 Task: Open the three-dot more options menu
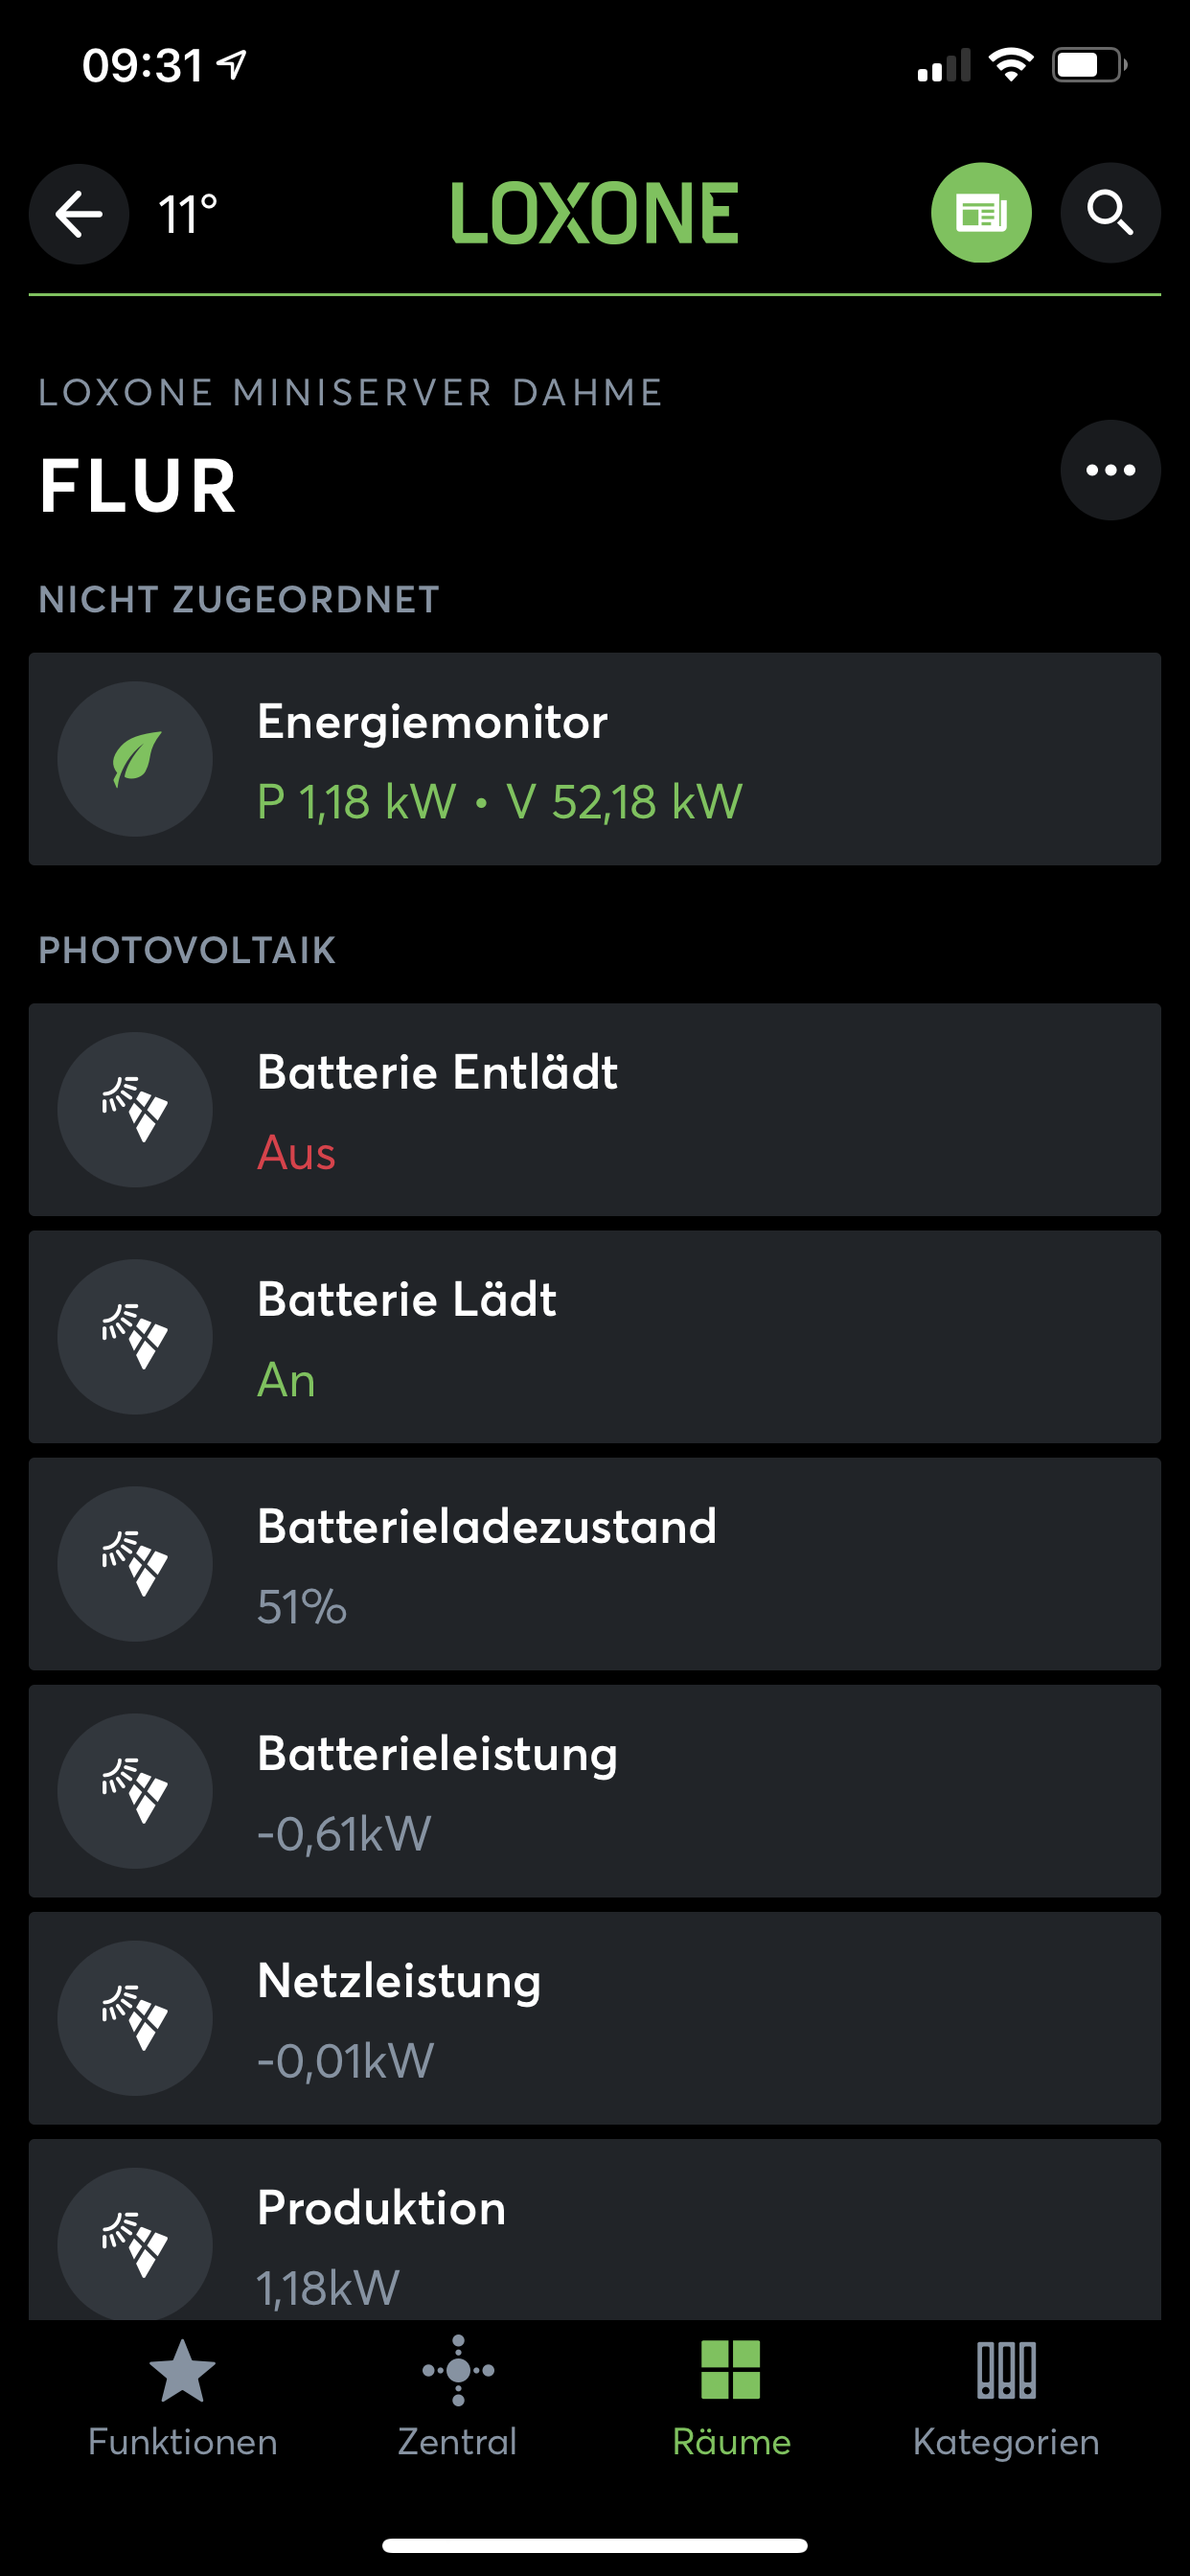tap(1110, 470)
